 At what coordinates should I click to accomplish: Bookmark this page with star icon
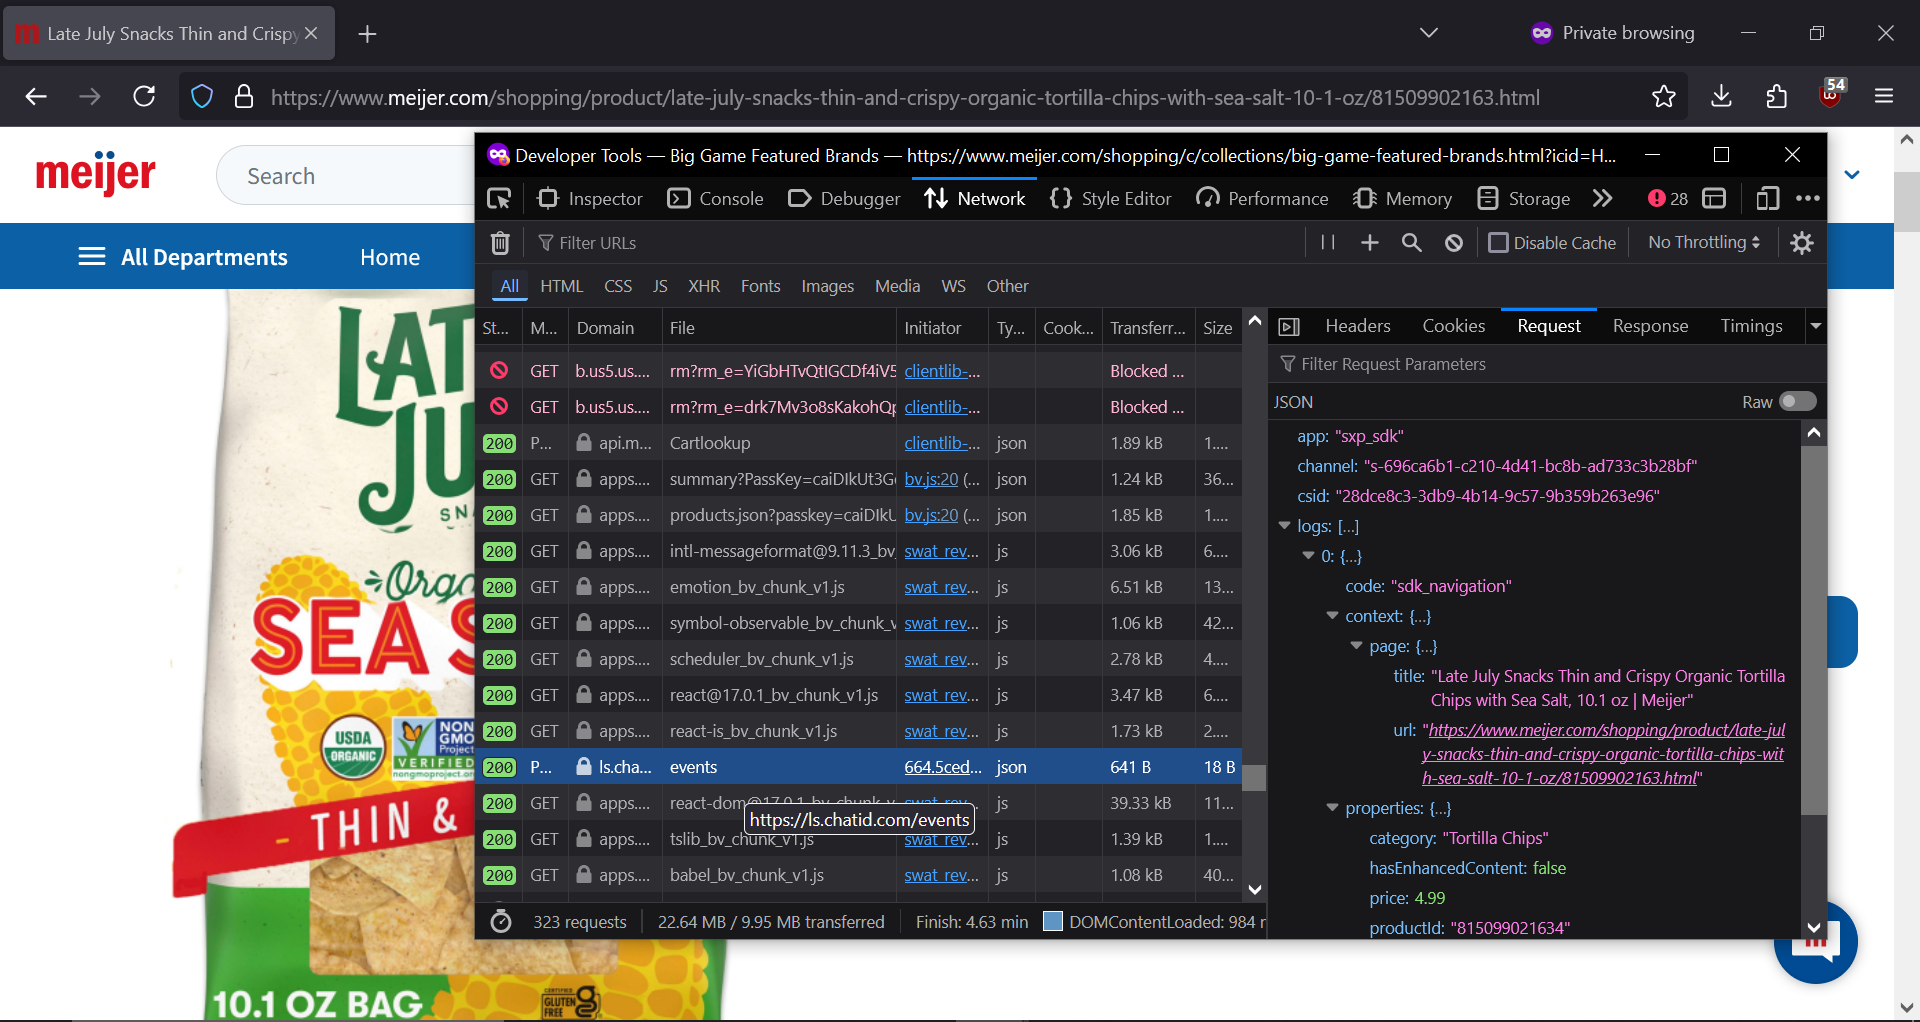click(1664, 96)
